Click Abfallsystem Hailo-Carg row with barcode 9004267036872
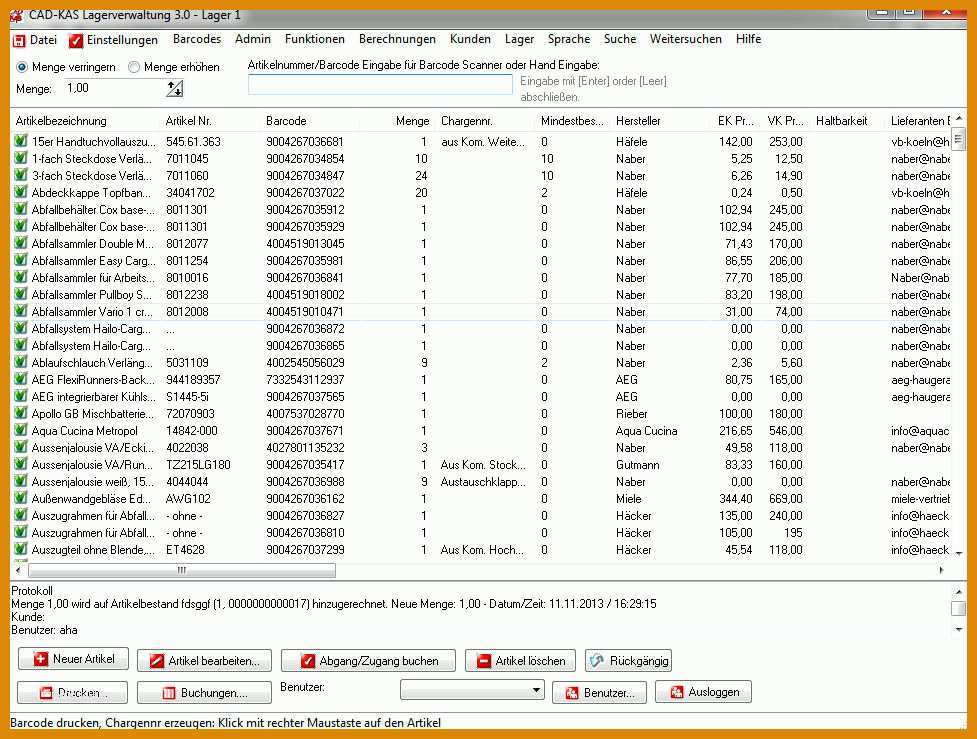 [x=482, y=328]
